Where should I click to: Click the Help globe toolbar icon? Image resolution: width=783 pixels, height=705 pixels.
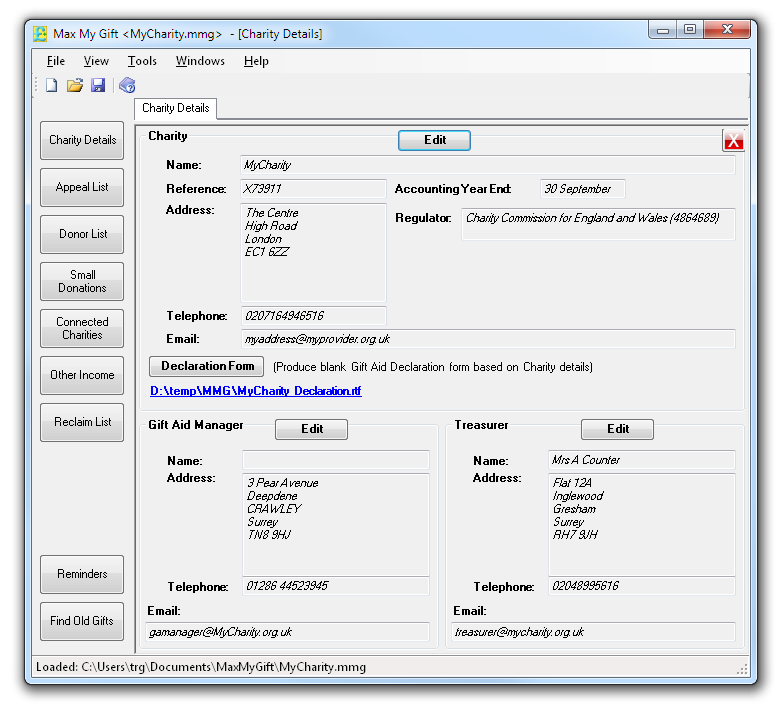coord(127,85)
